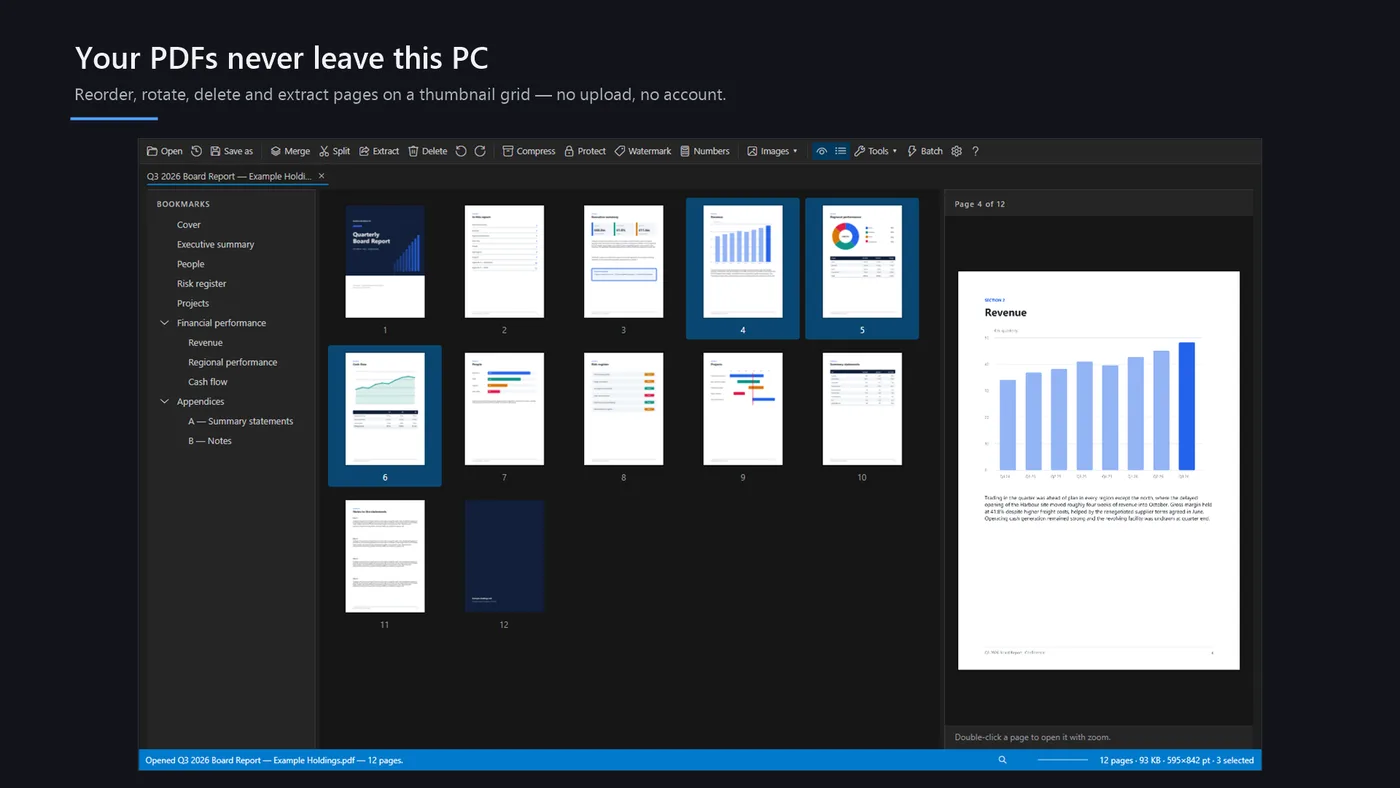Open the Protect padlock tool
This screenshot has height=788, width=1400.
click(x=585, y=151)
